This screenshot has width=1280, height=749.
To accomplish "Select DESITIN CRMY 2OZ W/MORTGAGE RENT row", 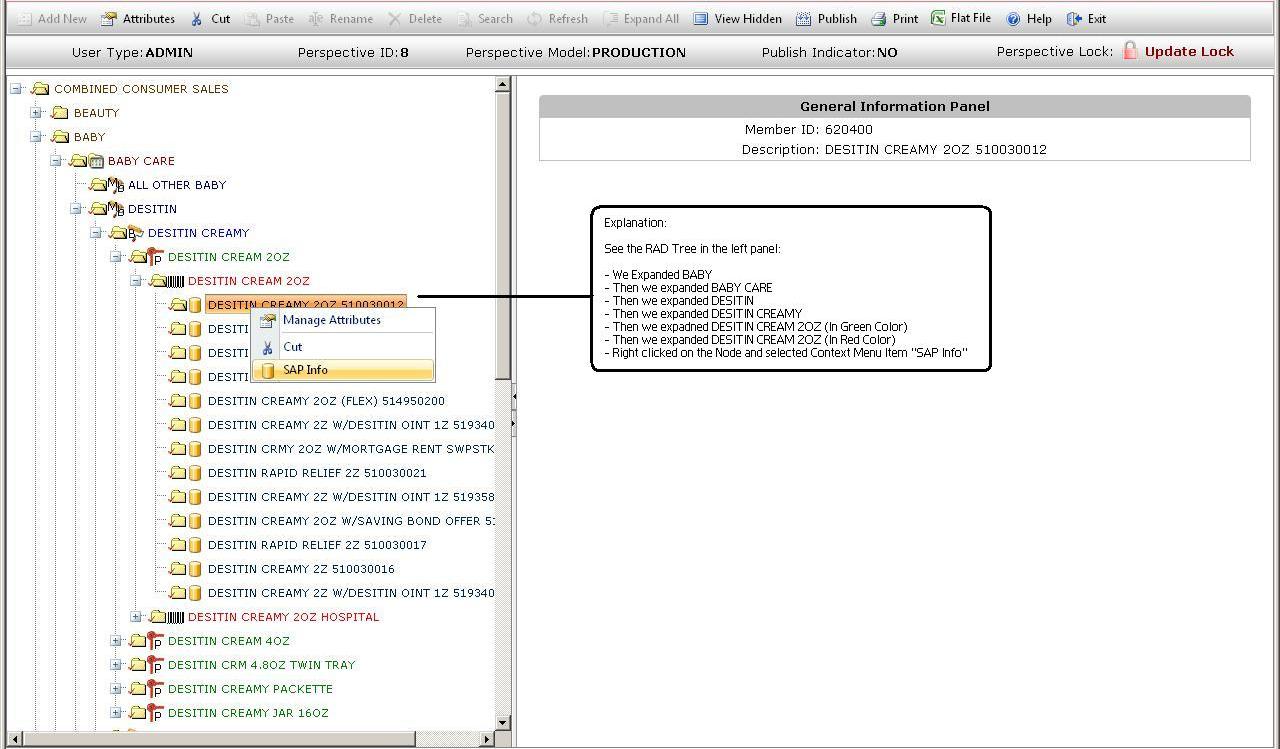I will point(351,449).
